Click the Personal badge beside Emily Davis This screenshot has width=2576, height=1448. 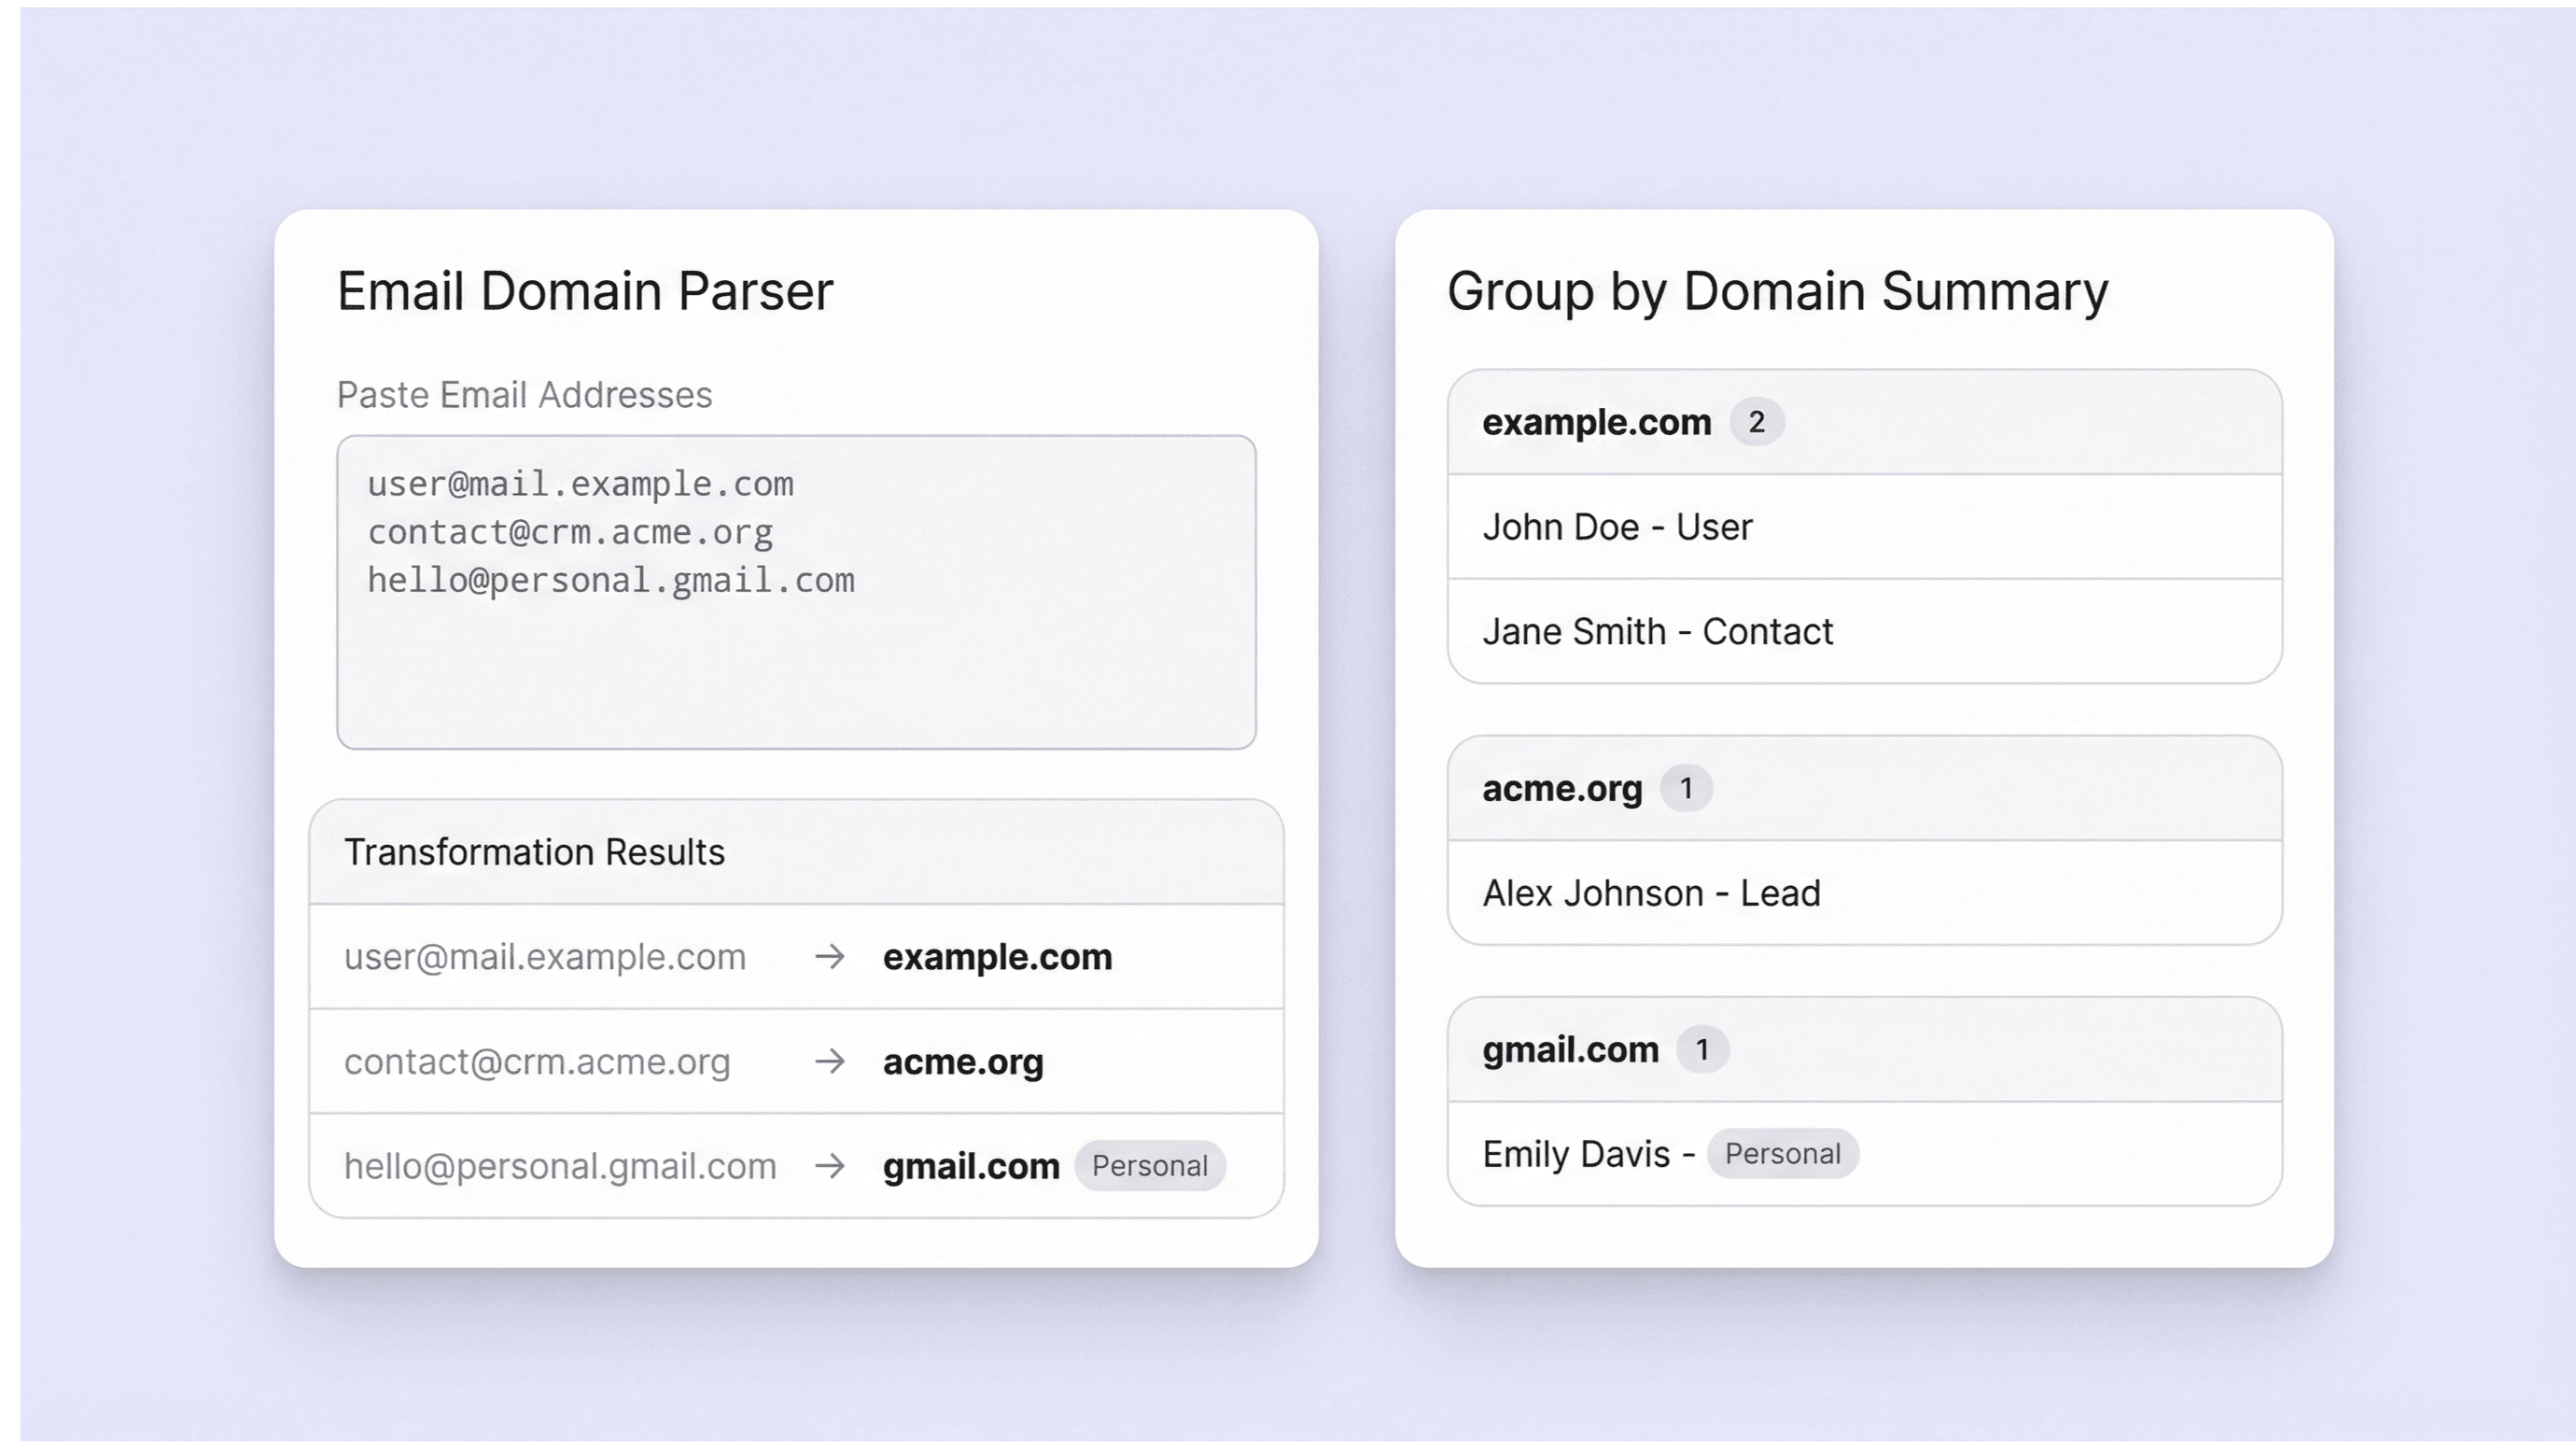[1782, 1154]
